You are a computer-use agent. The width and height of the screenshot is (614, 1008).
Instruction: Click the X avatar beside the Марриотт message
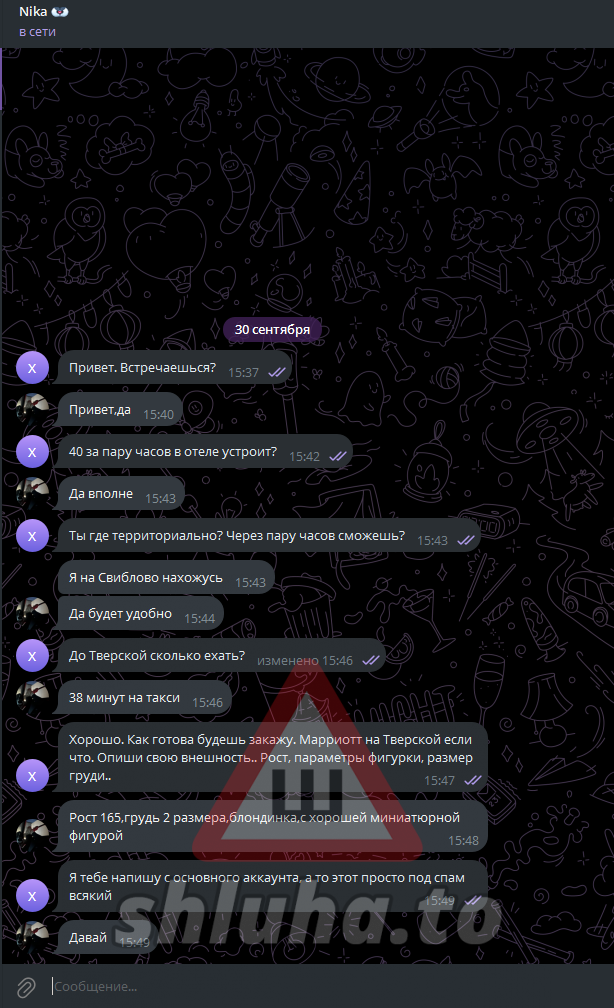pyautogui.click(x=32, y=777)
